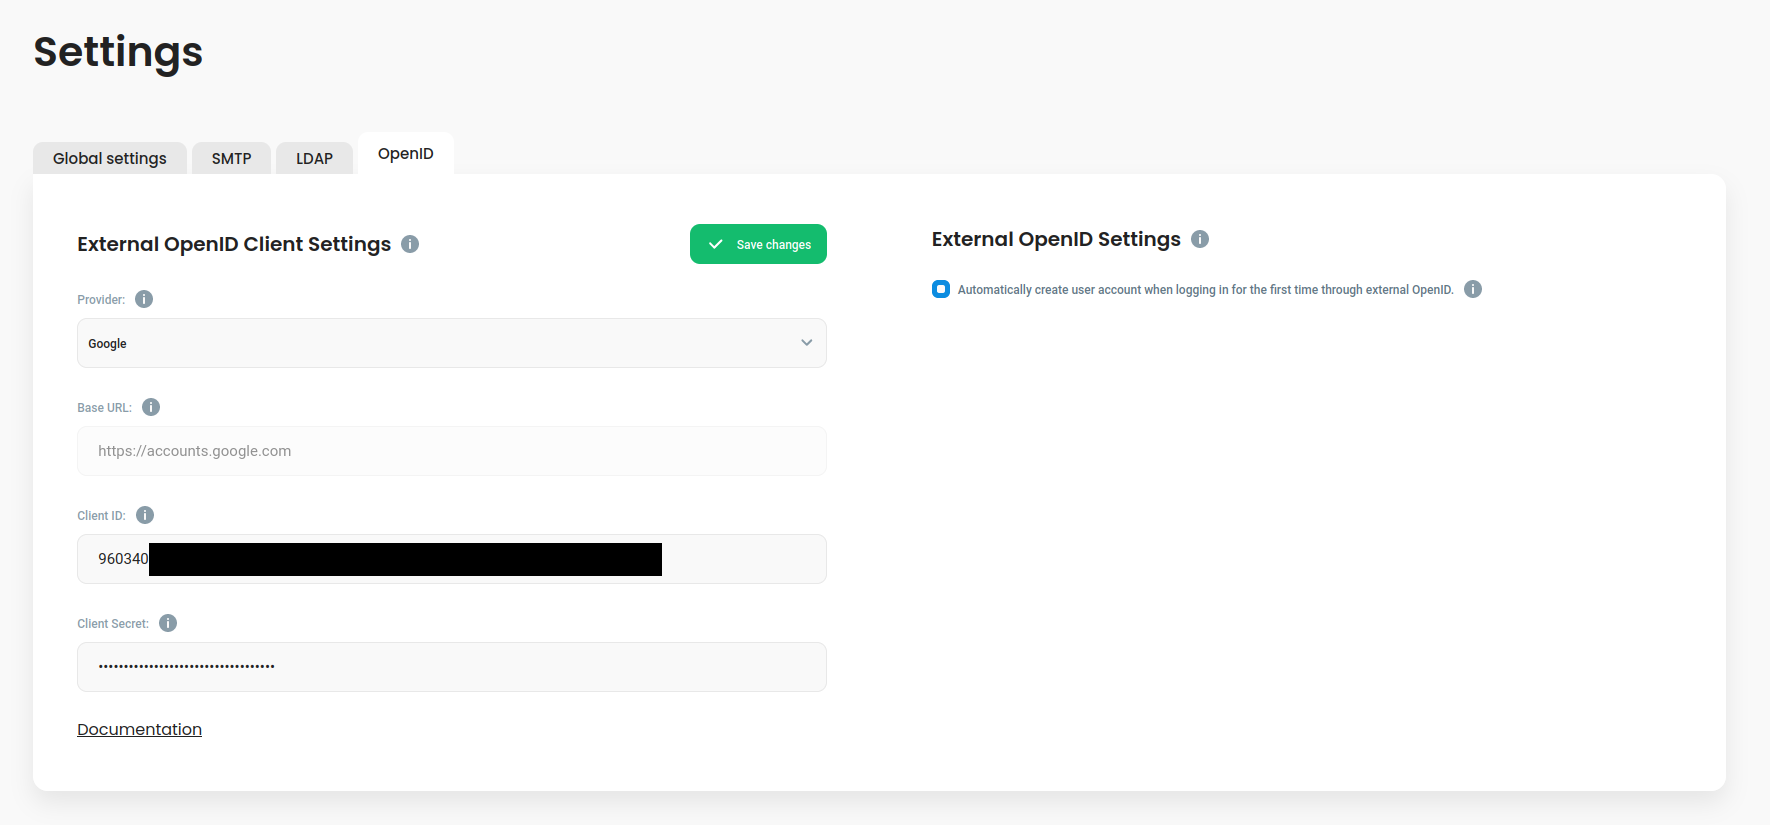
Task: Click info icon beside External OpenID Client Settings
Action: coord(410,244)
